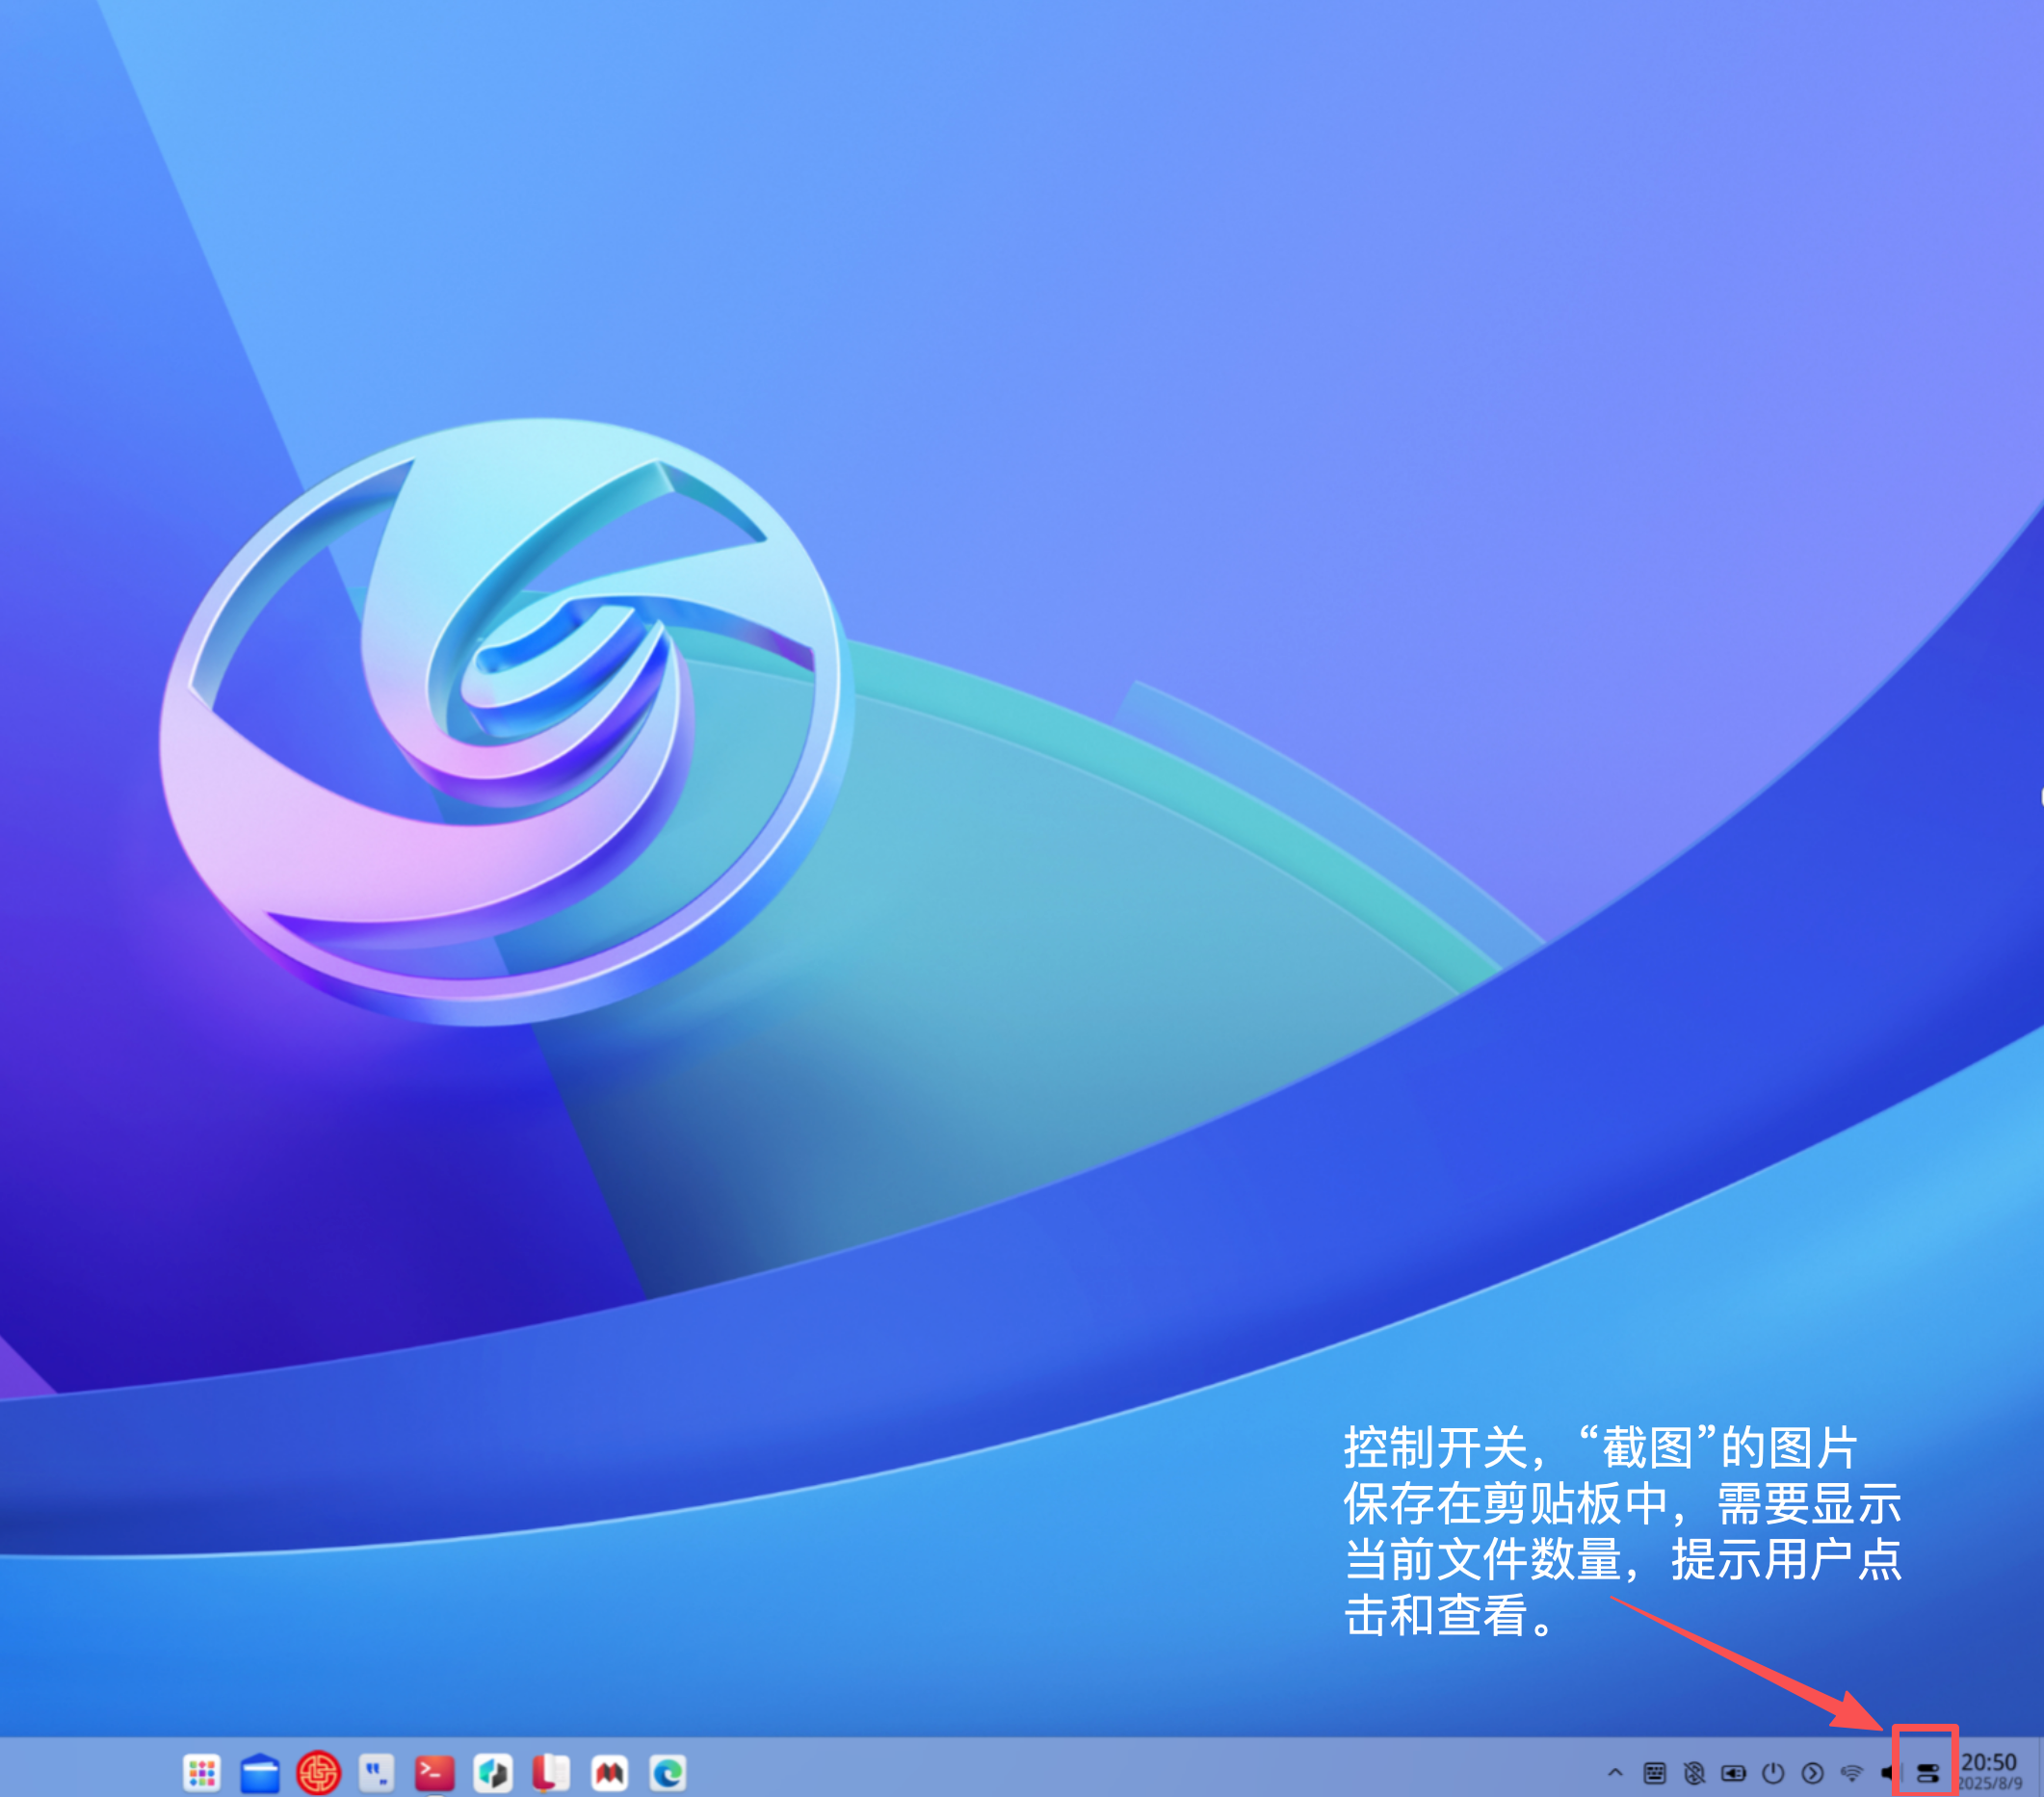
Task: Launch the red circular pattern app
Action: (319, 1772)
